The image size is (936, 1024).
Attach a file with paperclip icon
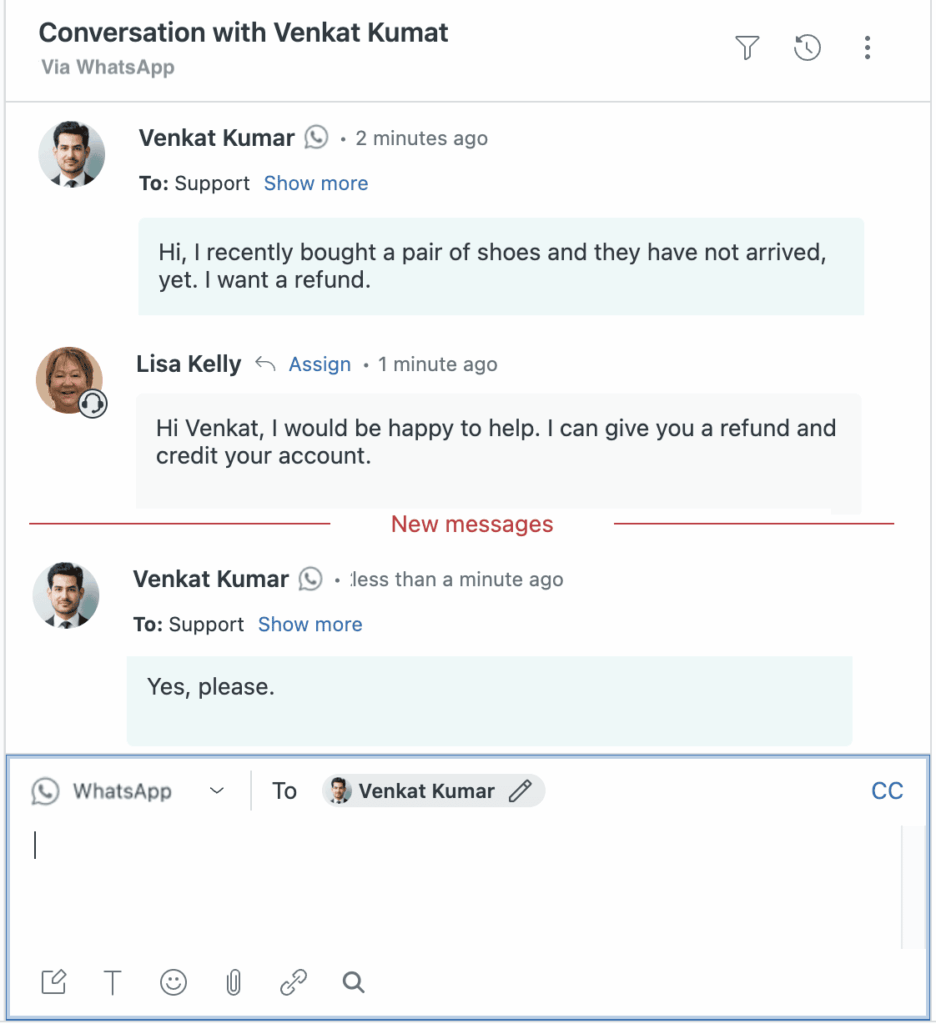pos(233,983)
